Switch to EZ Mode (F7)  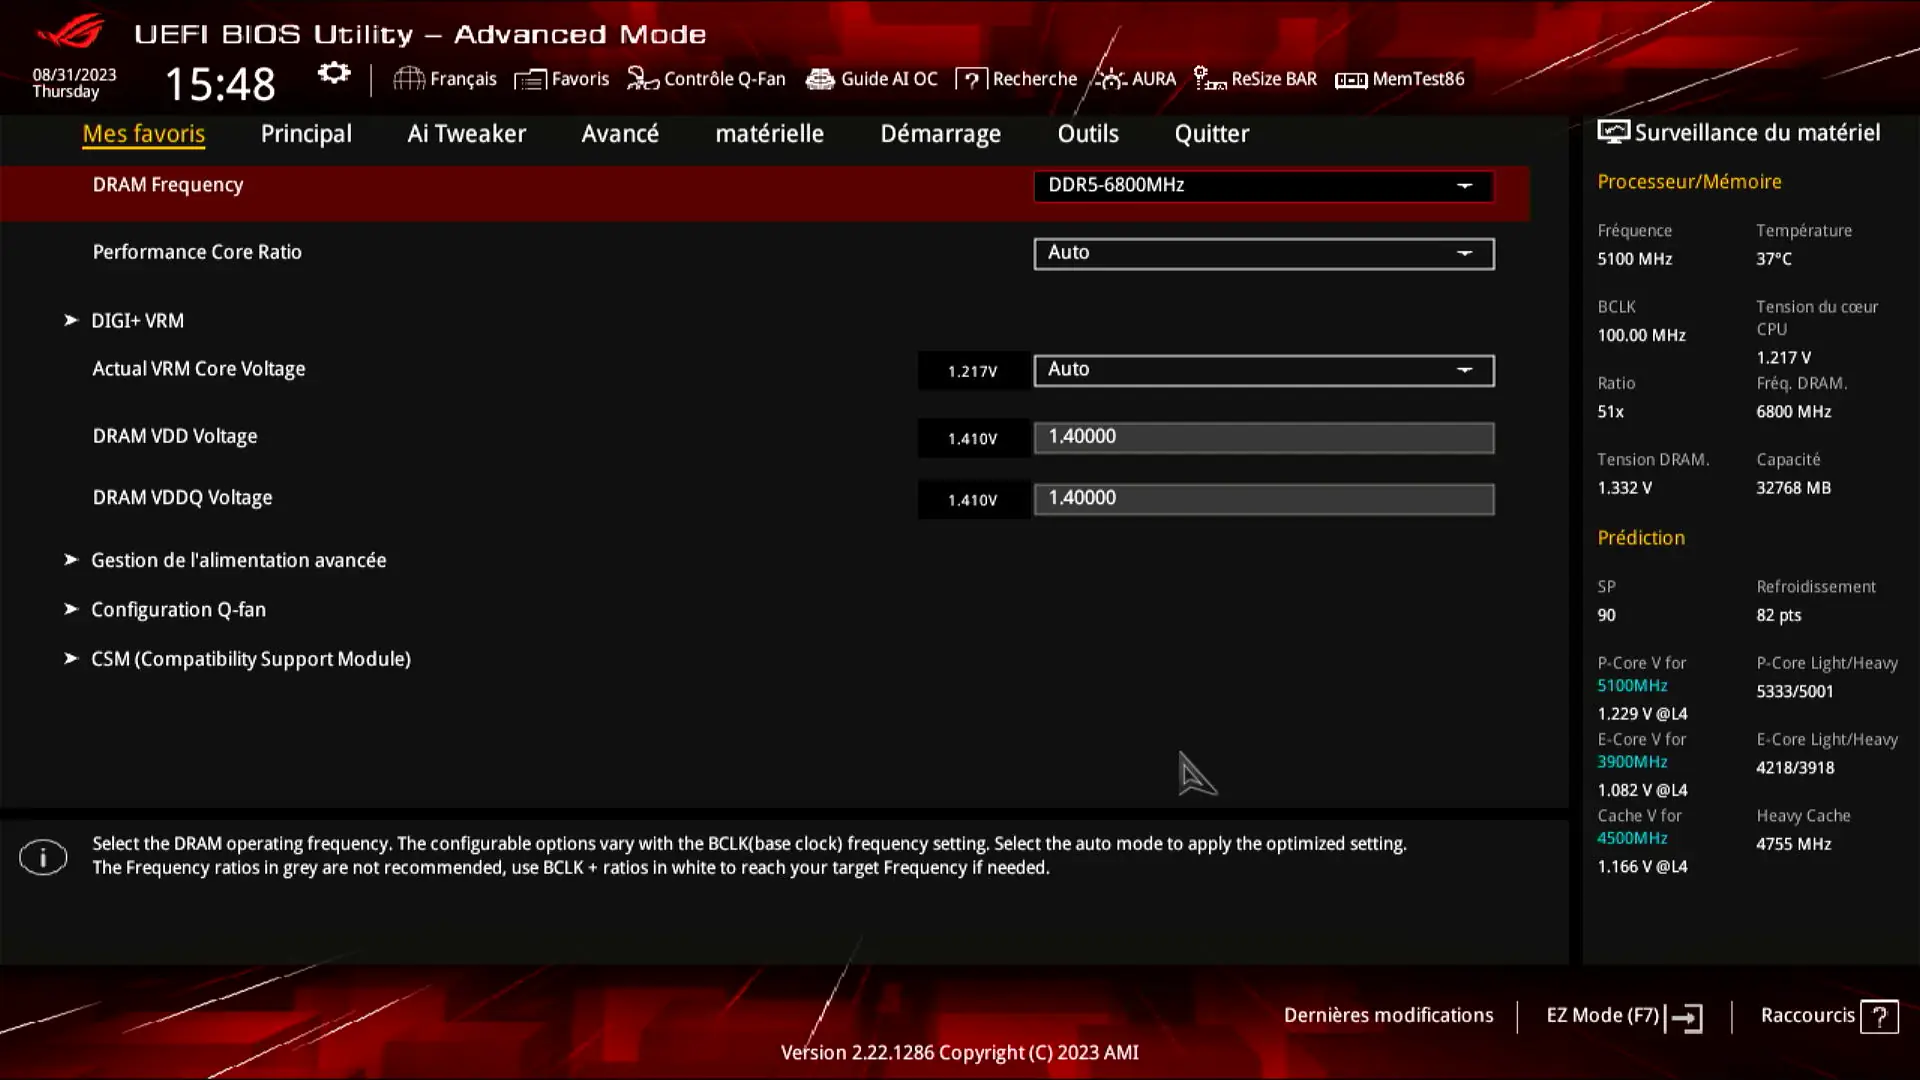tap(1603, 1016)
